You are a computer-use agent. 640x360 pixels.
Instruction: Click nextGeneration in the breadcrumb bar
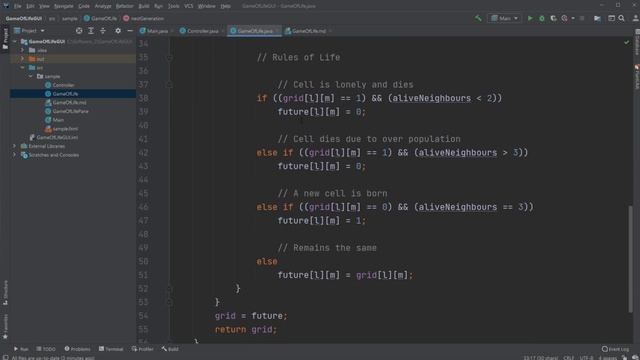click(x=143, y=18)
